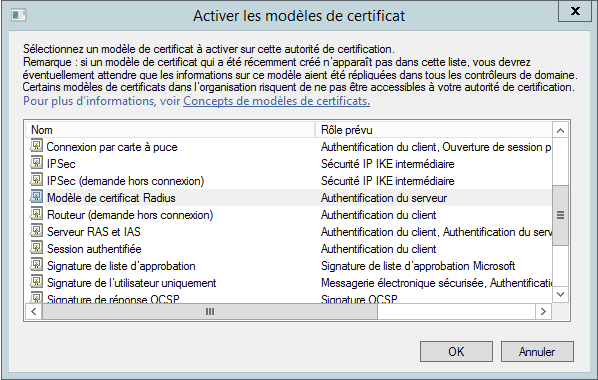This screenshot has height=380, width=598.
Task: Click the dialog window icon in title bar
Action: [19, 15]
